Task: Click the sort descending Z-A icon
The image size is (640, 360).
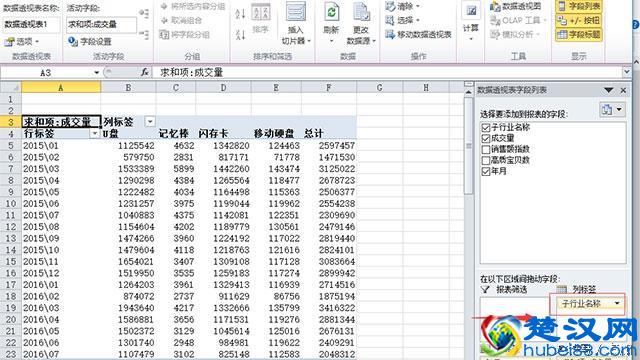Action: (x=240, y=34)
